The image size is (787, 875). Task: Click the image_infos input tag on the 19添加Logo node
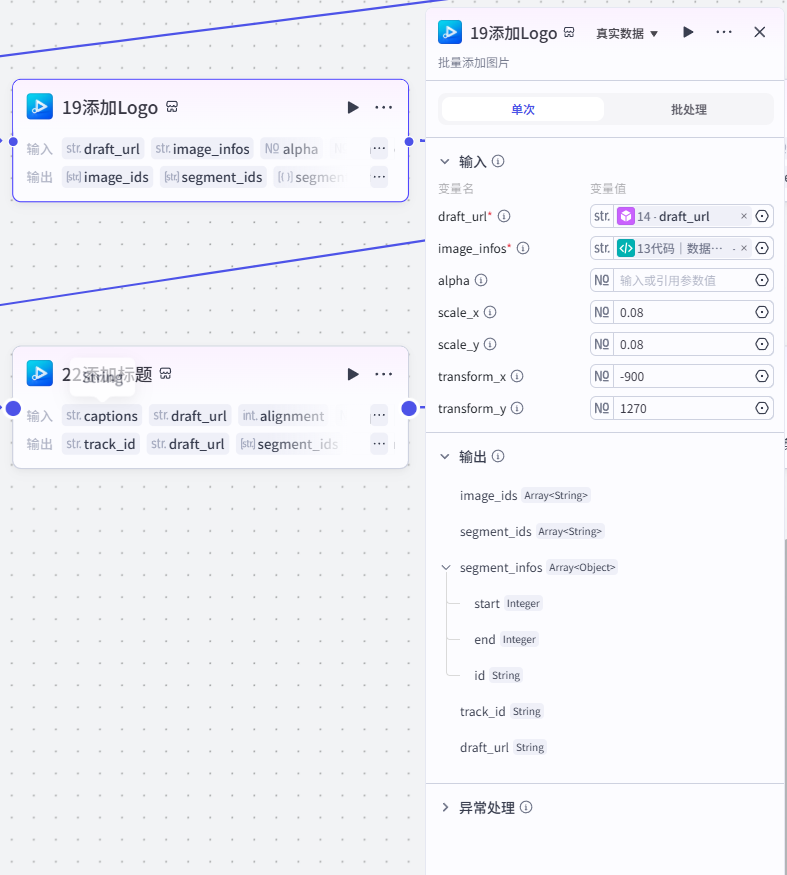tap(202, 149)
